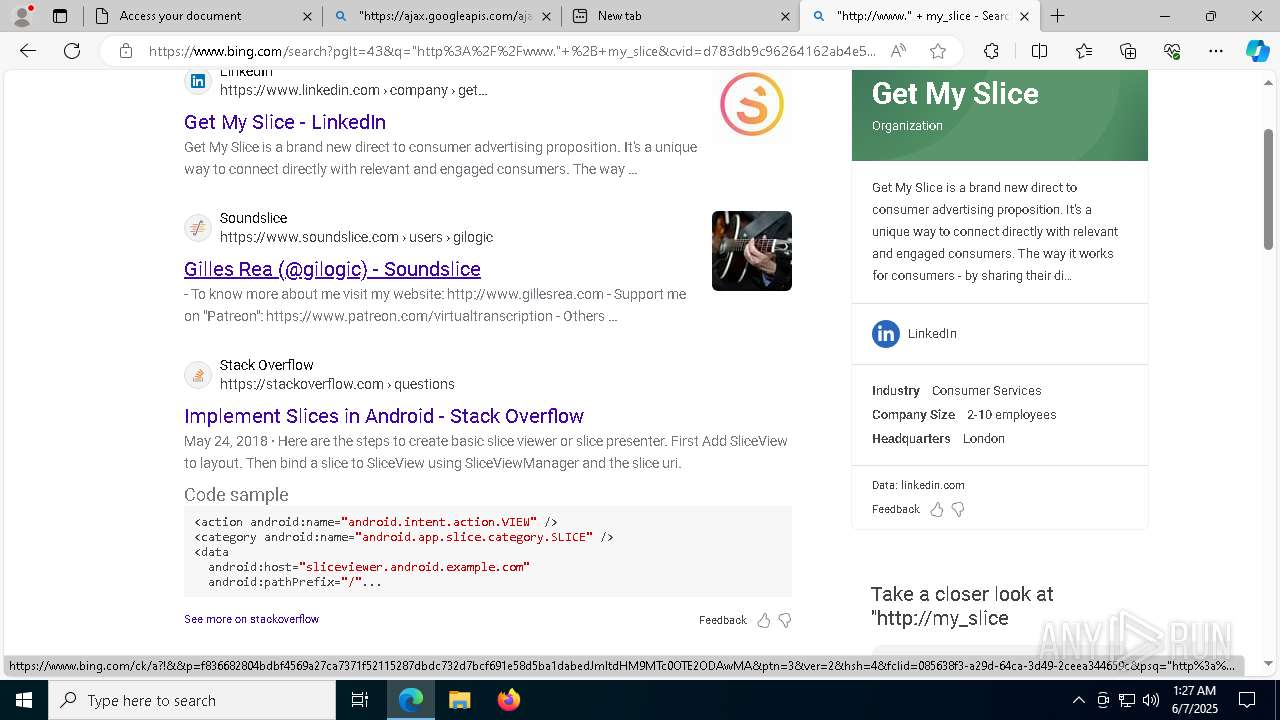
Task: Click the LinkedIn favicon in first result
Action: coord(198,81)
